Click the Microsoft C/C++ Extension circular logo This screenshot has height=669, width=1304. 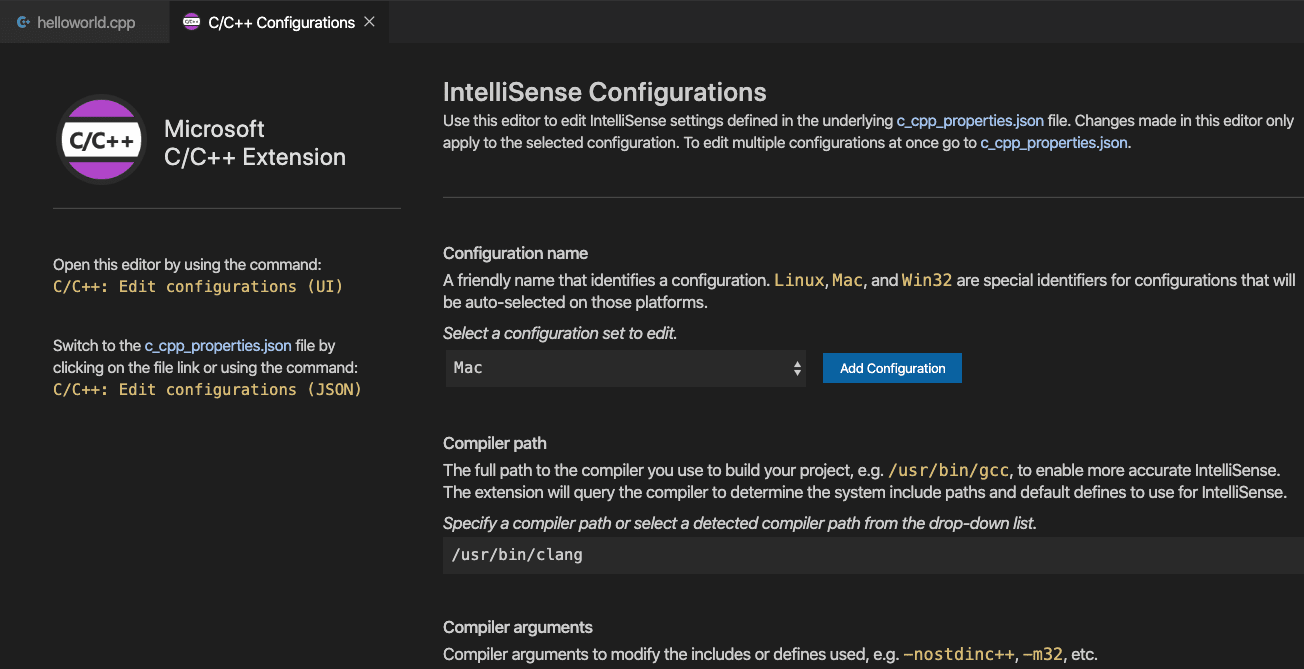coord(101,140)
